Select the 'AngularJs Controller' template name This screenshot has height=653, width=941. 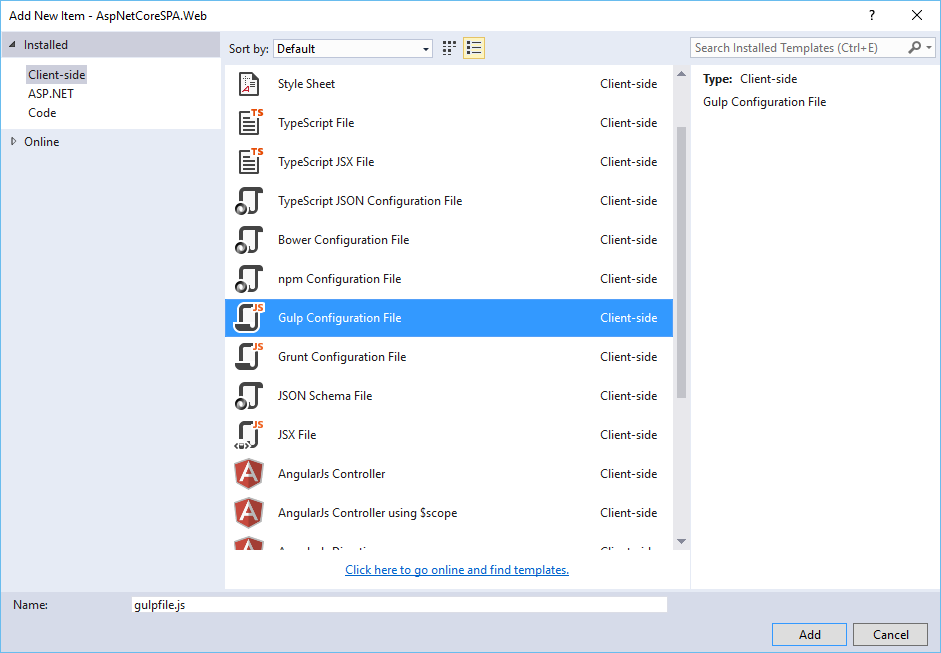[x=331, y=474]
